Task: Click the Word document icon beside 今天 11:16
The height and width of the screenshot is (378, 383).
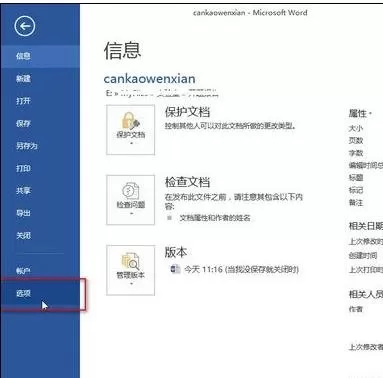Action: [175, 269]
